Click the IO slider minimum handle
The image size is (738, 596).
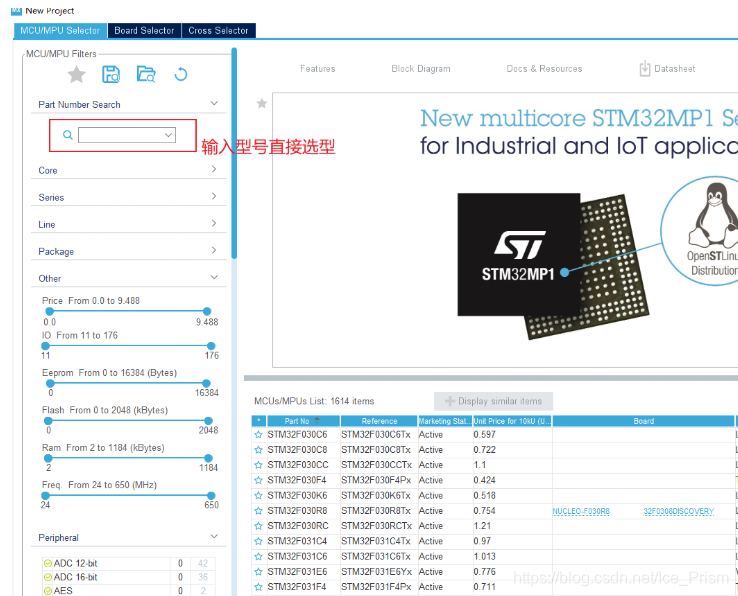click(46, 346)
